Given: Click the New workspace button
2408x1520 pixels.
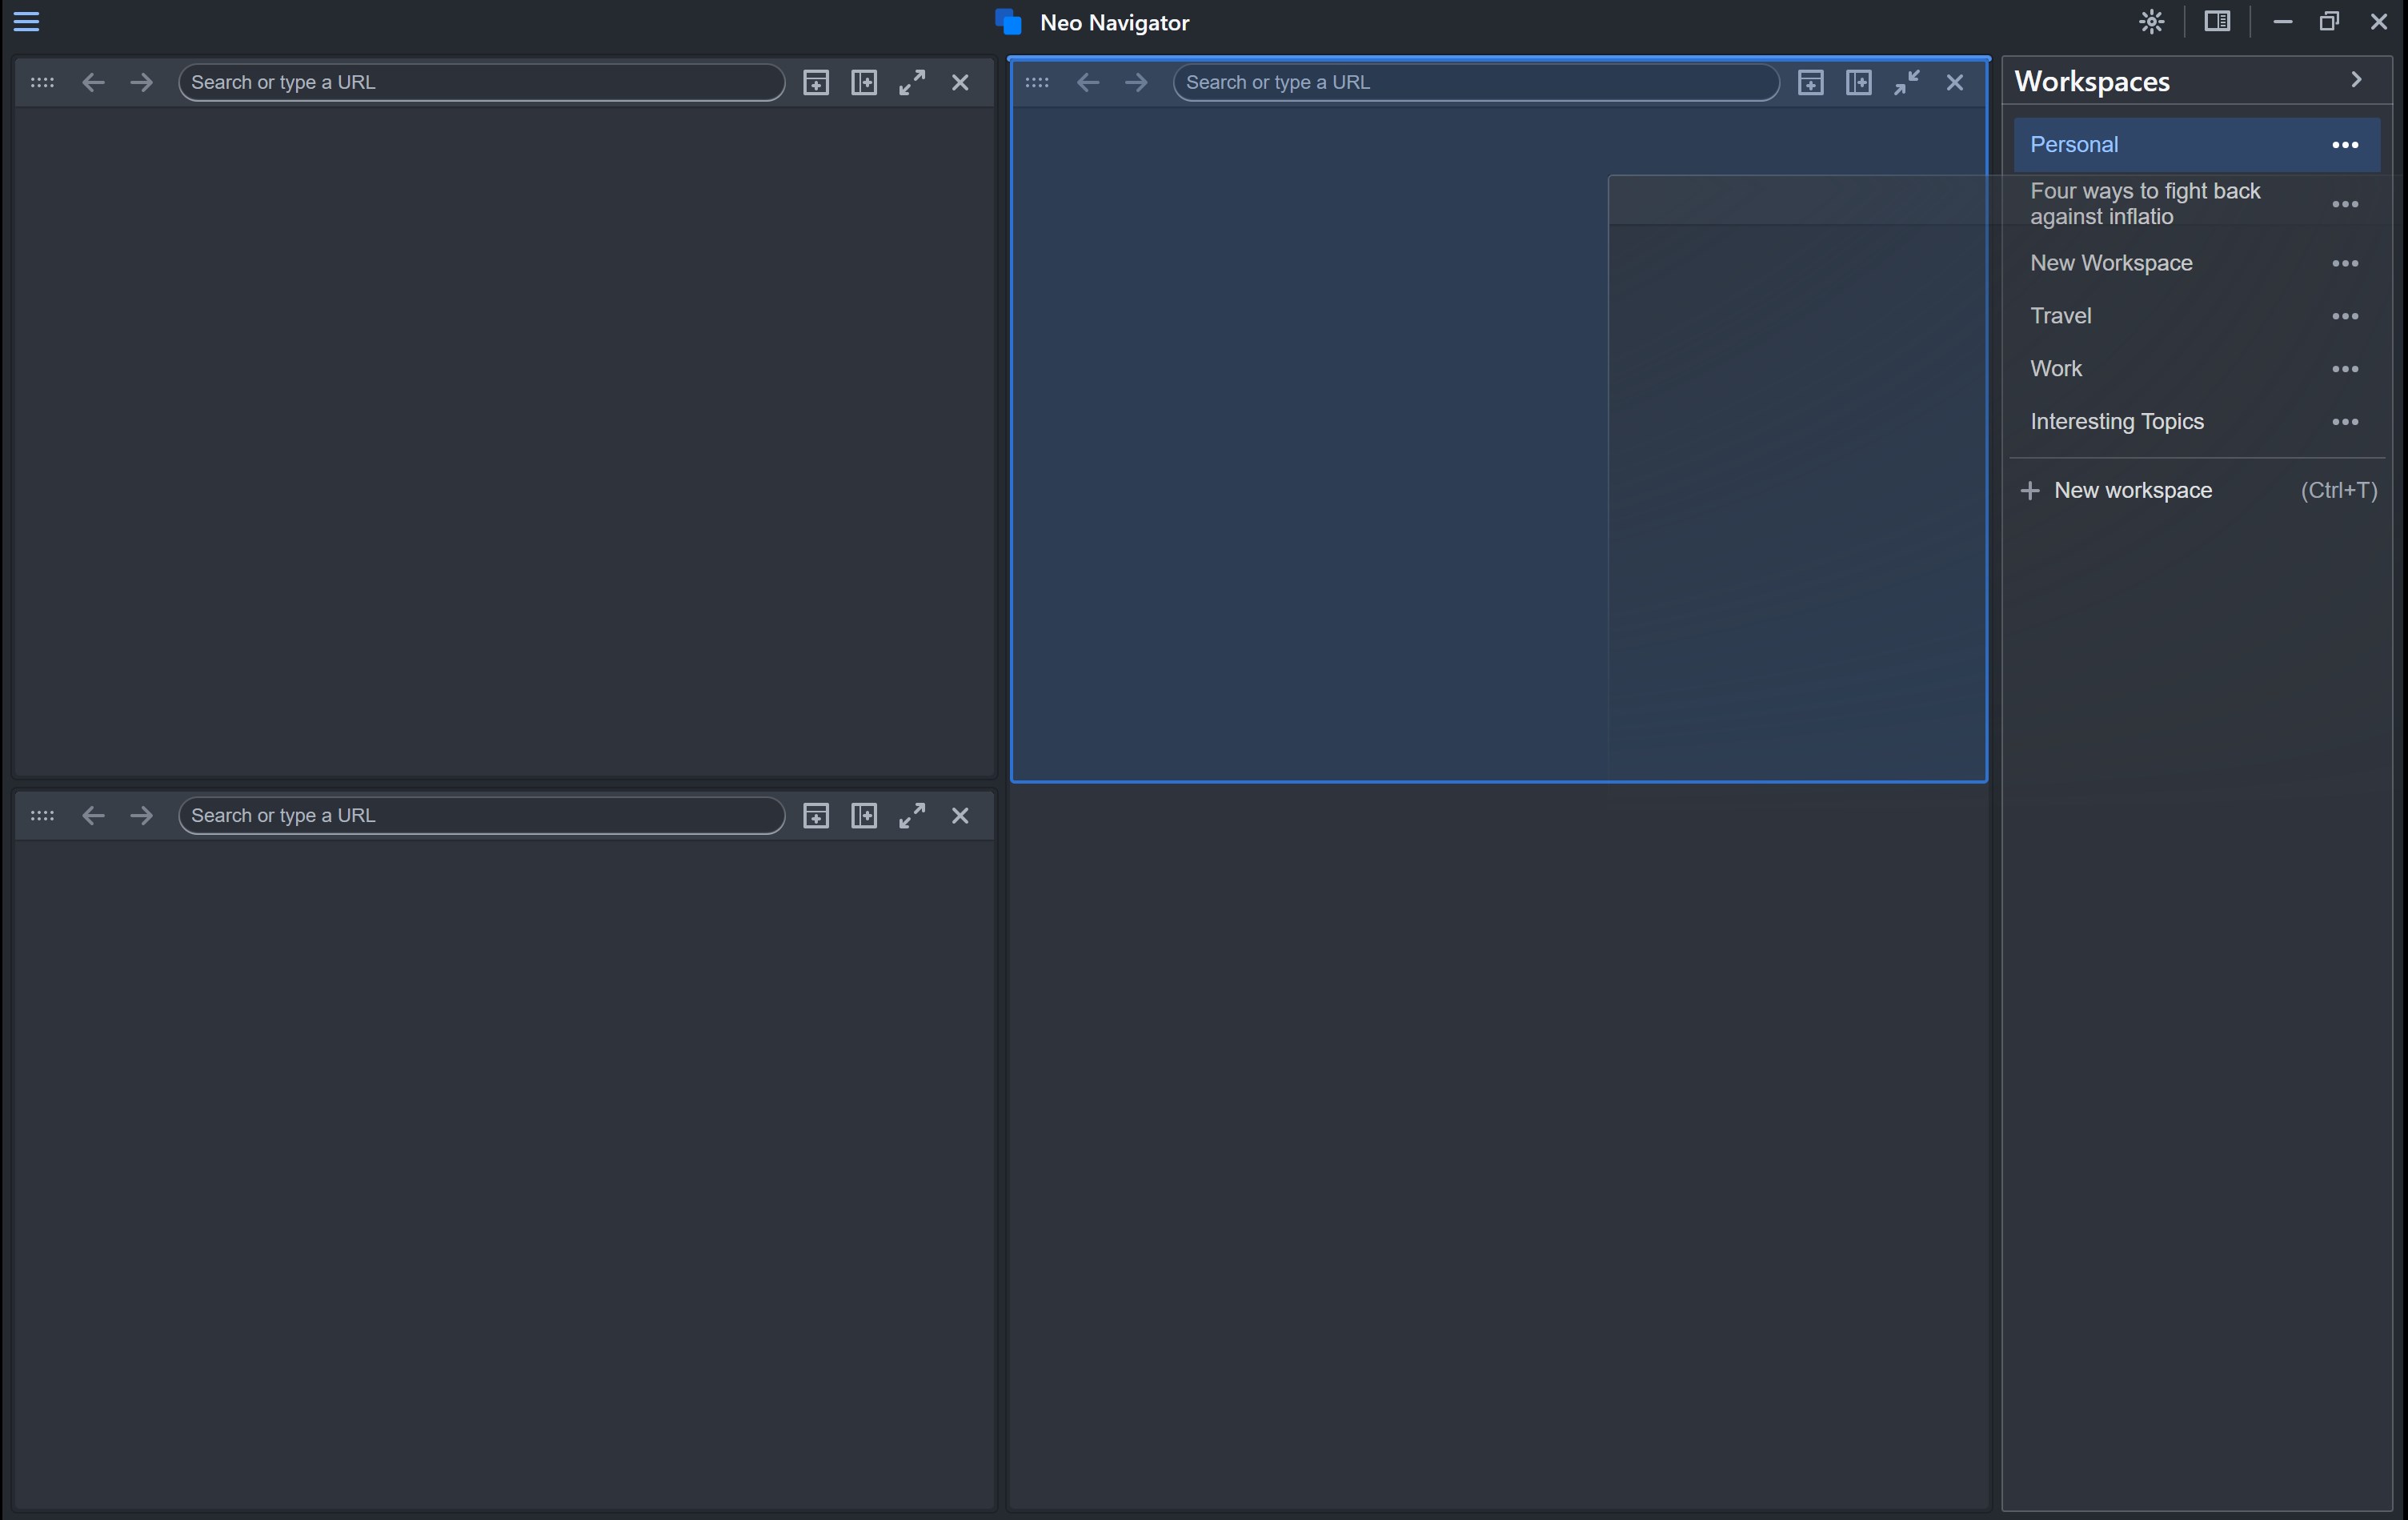Looking at the screenshot, I should [2132, 491].
